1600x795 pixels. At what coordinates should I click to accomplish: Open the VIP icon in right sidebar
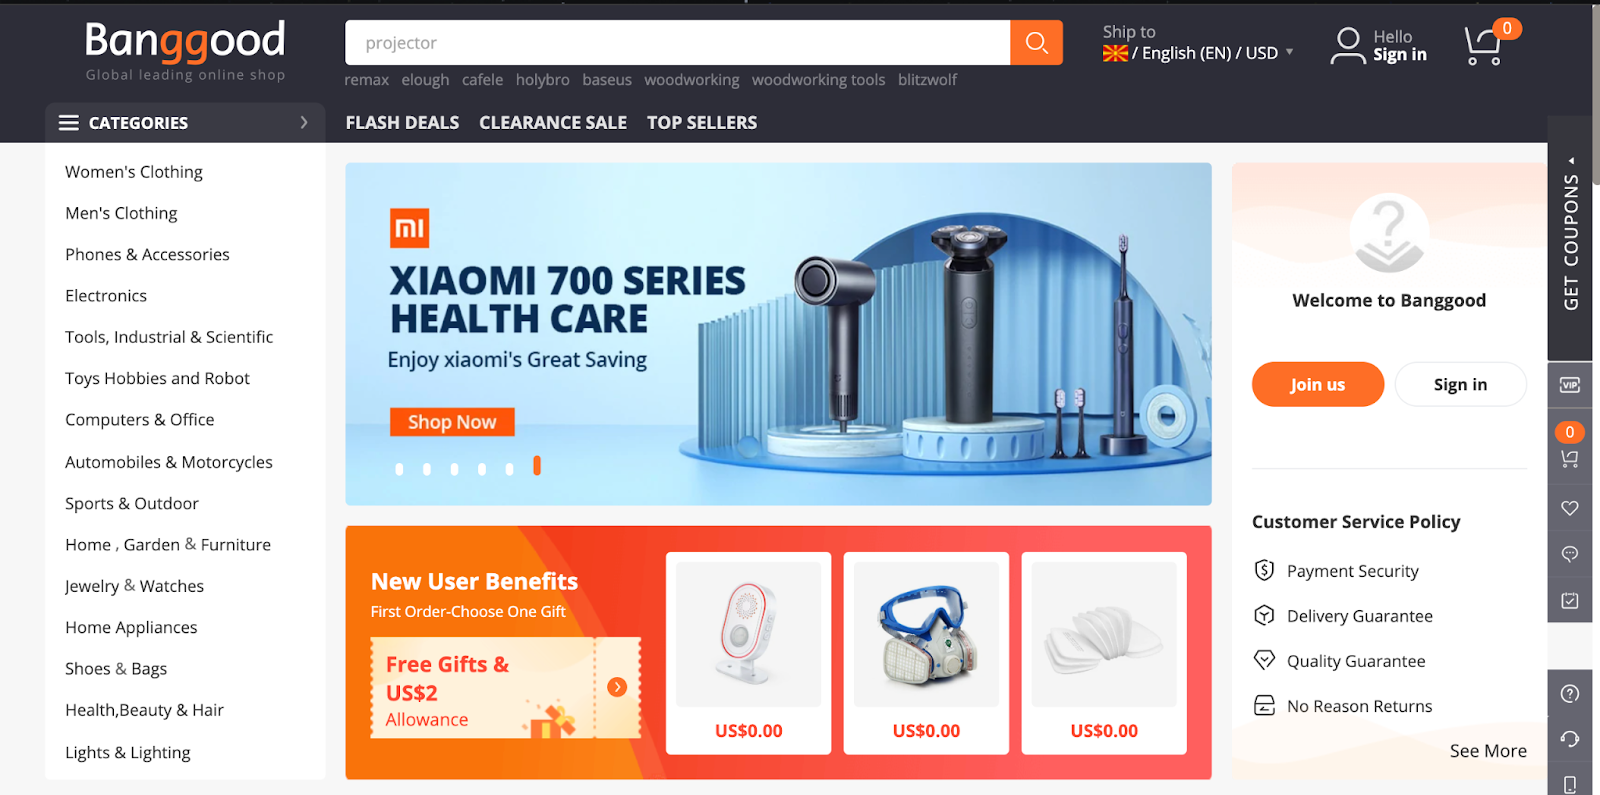[x=1570, y=385]
